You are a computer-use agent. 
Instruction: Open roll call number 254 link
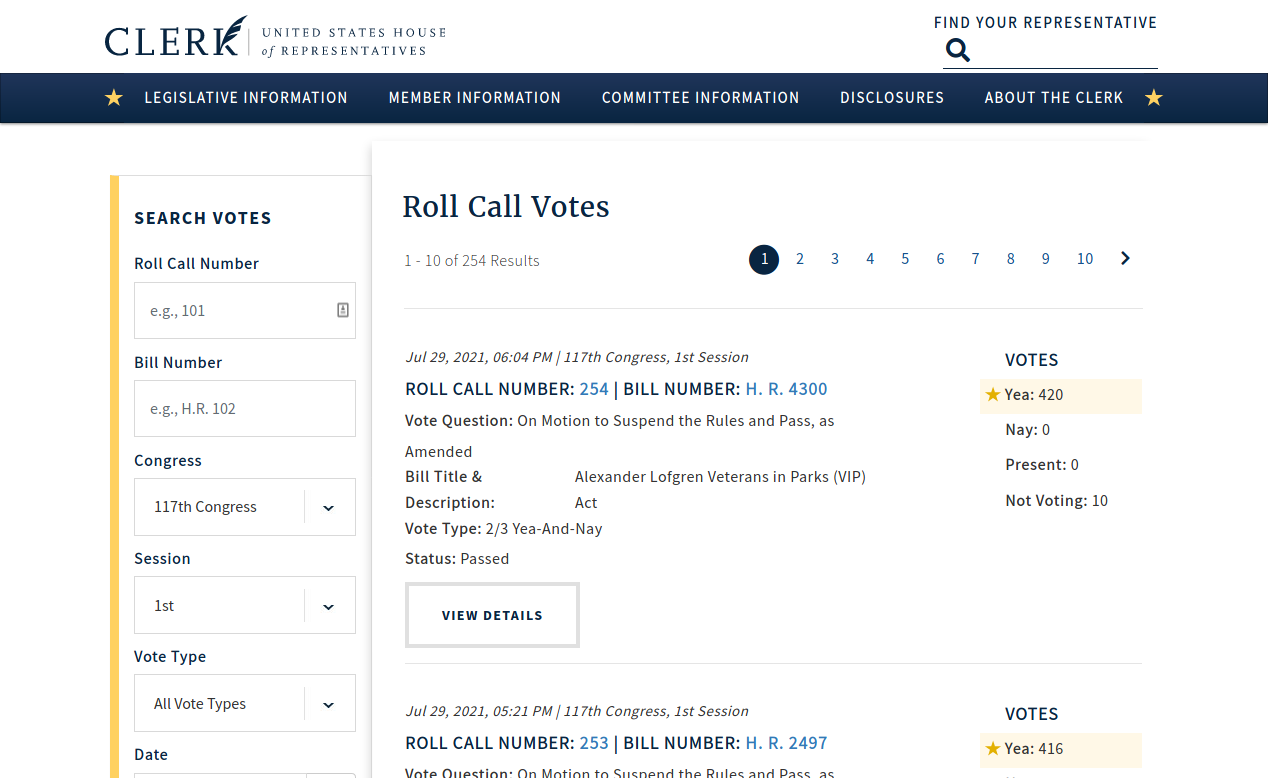tap(594, 389)
